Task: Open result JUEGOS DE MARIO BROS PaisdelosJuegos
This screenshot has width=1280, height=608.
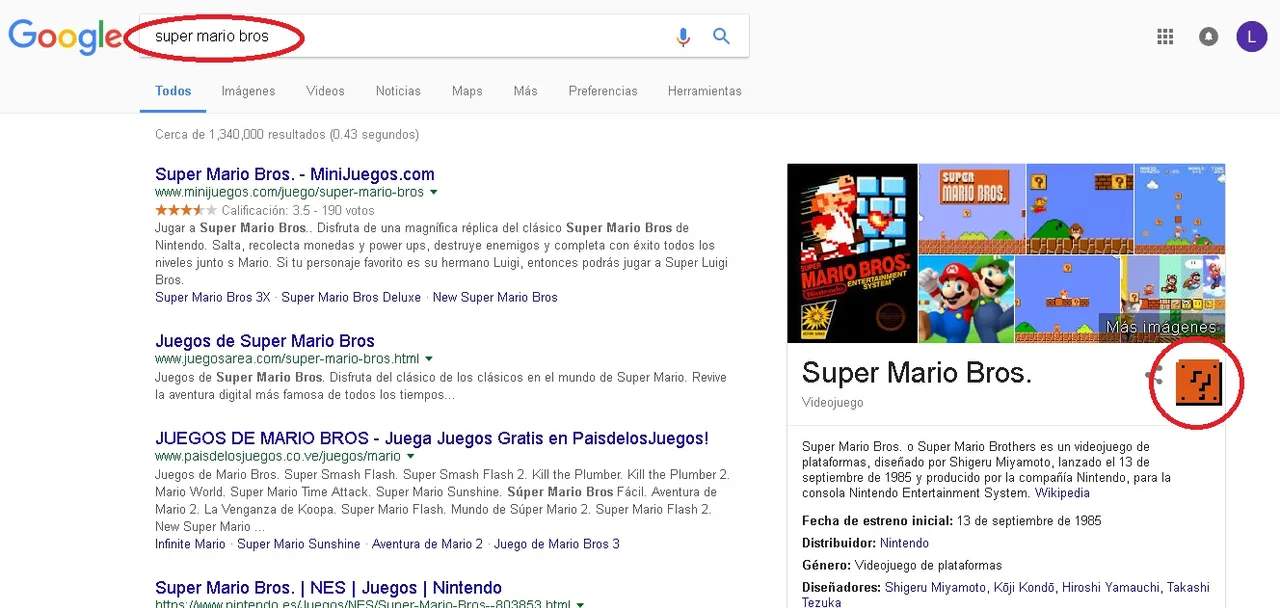Action: 432,438
